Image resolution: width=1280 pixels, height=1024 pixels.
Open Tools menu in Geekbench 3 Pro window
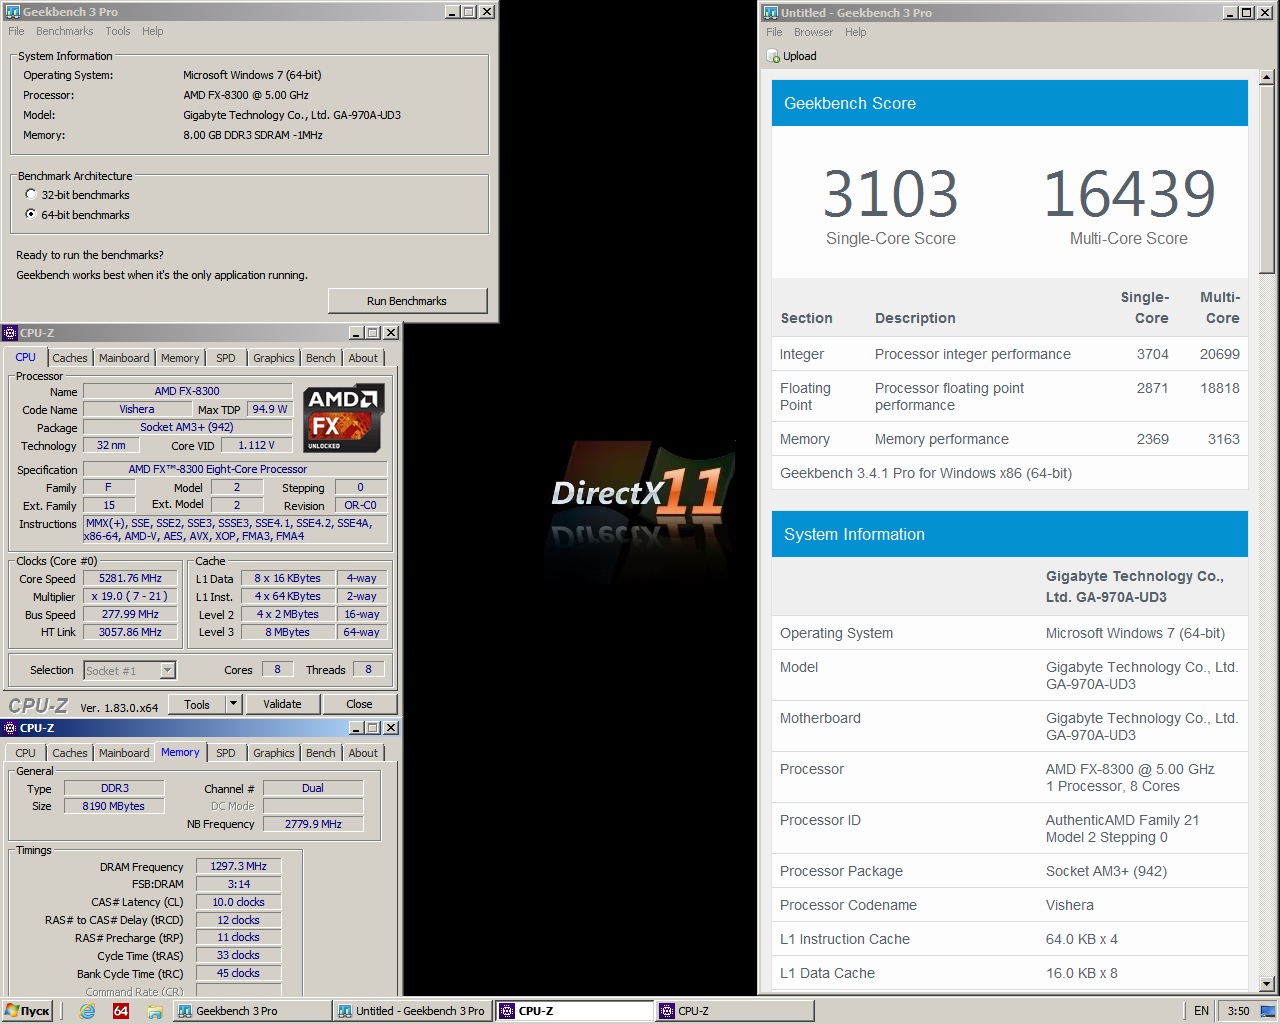118,31
